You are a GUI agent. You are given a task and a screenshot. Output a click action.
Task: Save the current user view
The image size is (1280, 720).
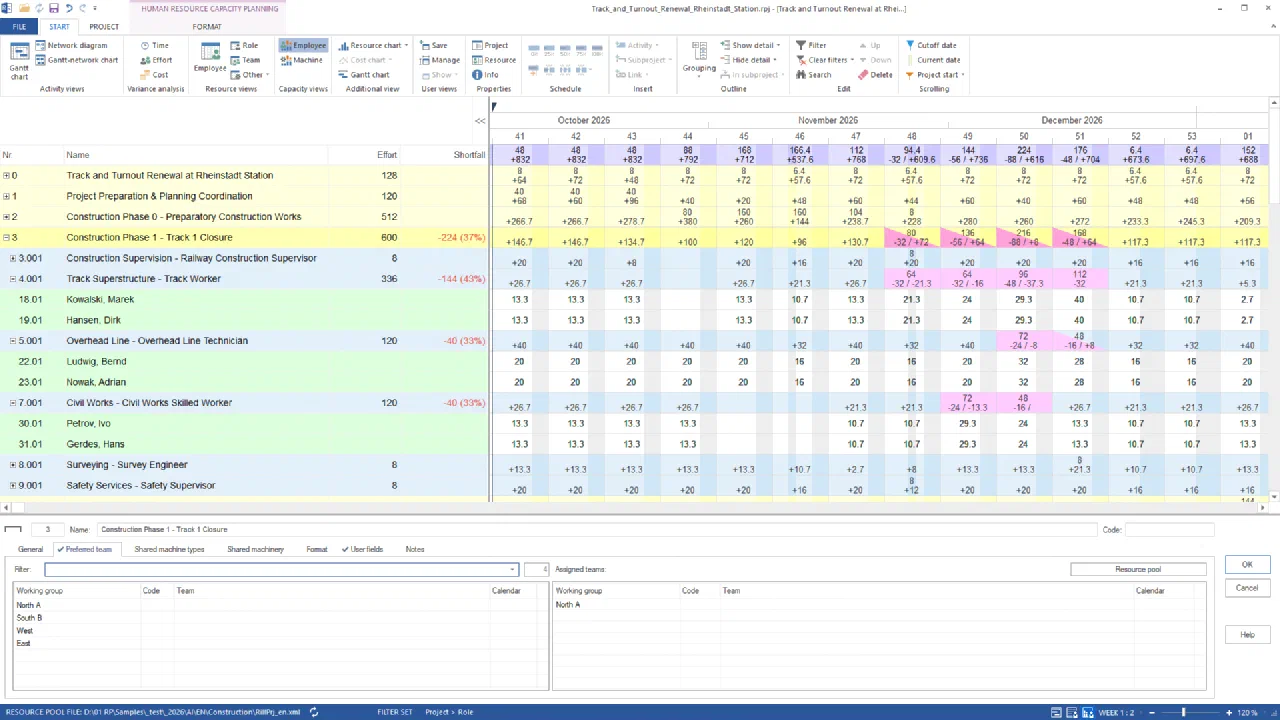point(434,45)
